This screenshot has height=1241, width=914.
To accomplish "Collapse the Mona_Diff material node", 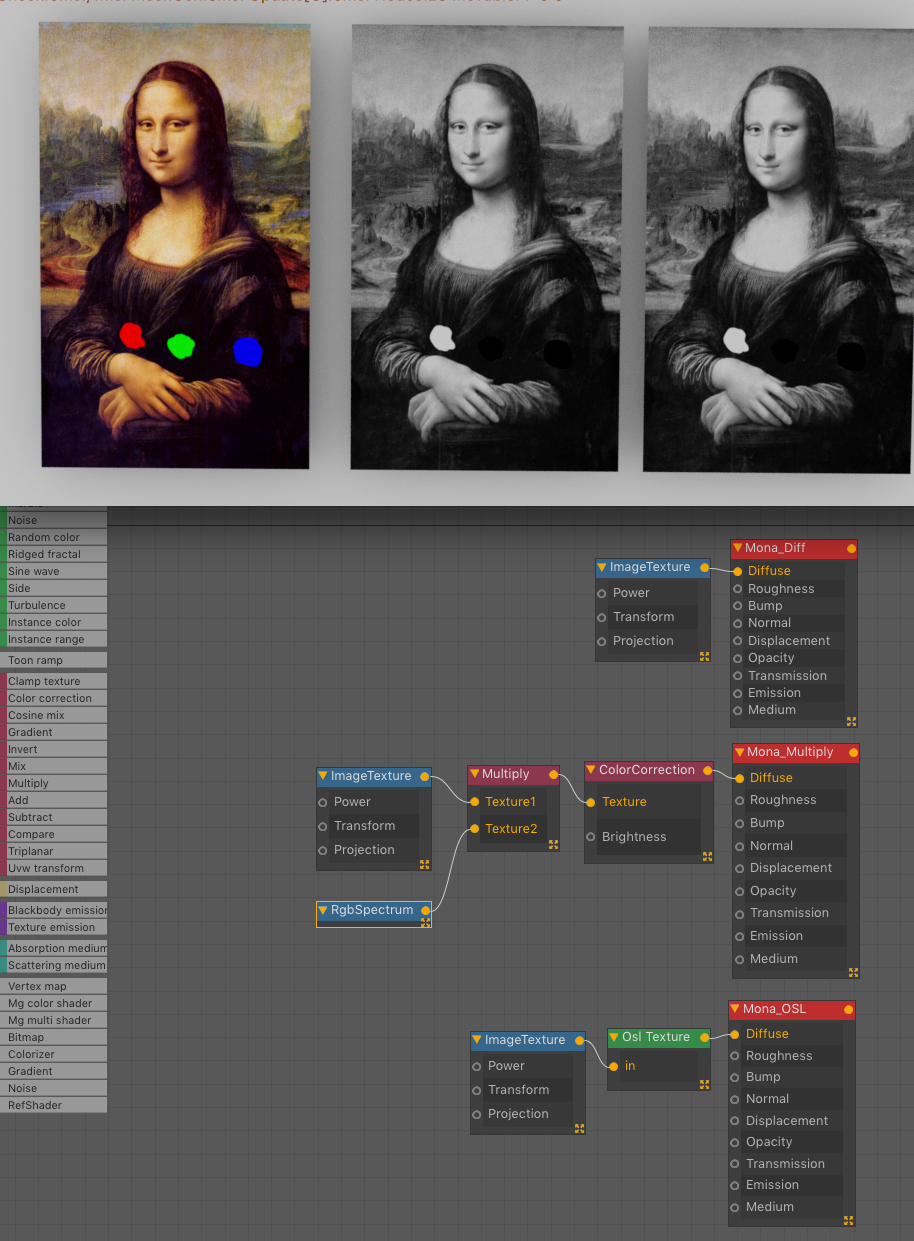I will tap(738, 548).
